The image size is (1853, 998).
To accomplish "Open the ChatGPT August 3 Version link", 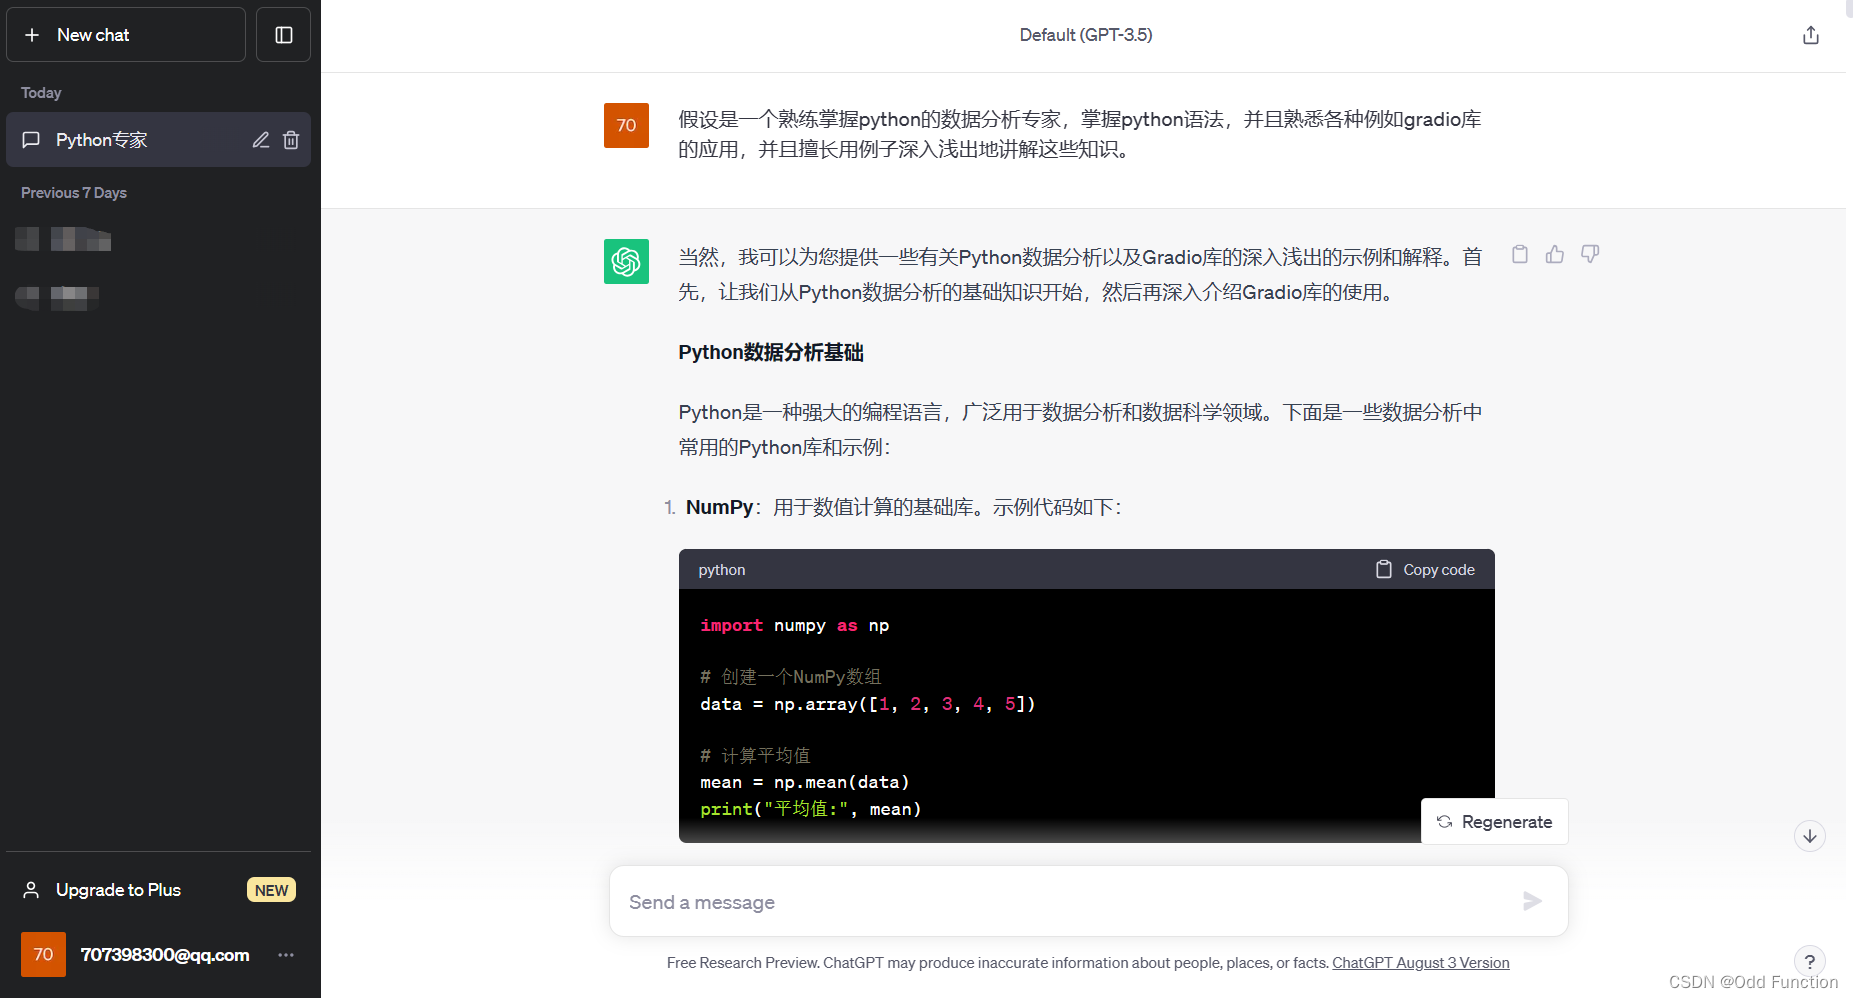I will (1420, 963).
